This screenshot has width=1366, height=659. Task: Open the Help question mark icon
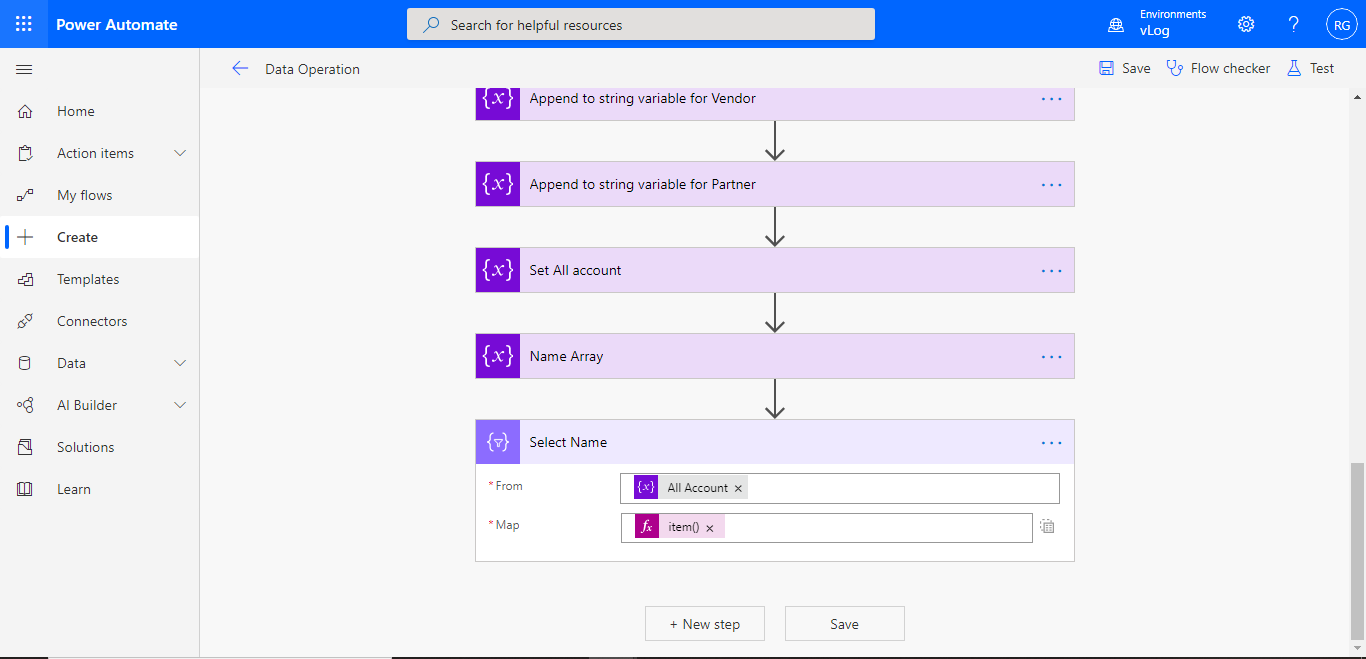pyautogui.click(x=1294, y=24)
